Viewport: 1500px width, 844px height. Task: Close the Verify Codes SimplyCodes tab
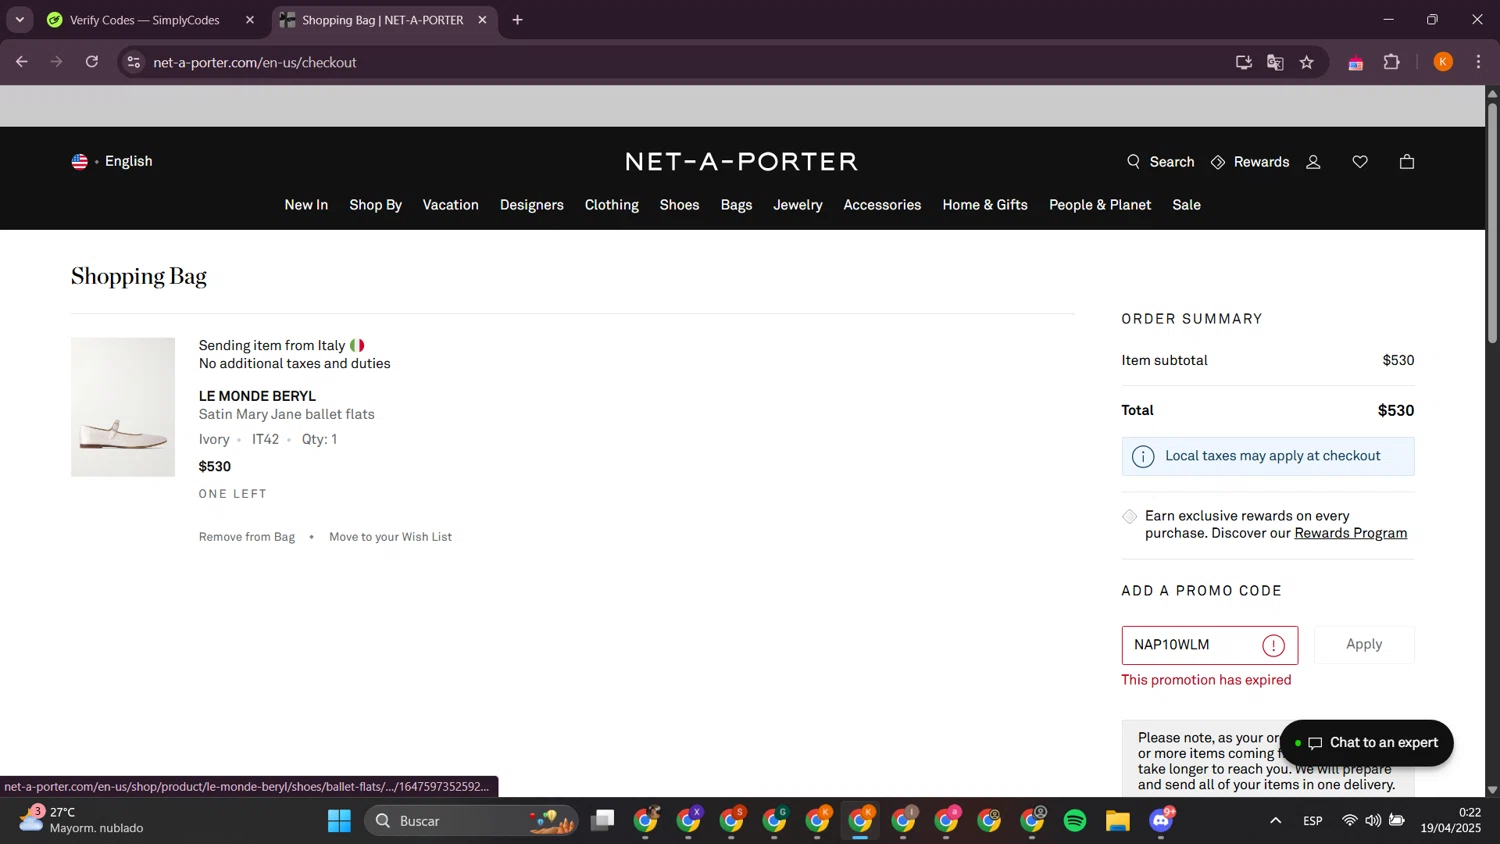[x=250, y=20]
